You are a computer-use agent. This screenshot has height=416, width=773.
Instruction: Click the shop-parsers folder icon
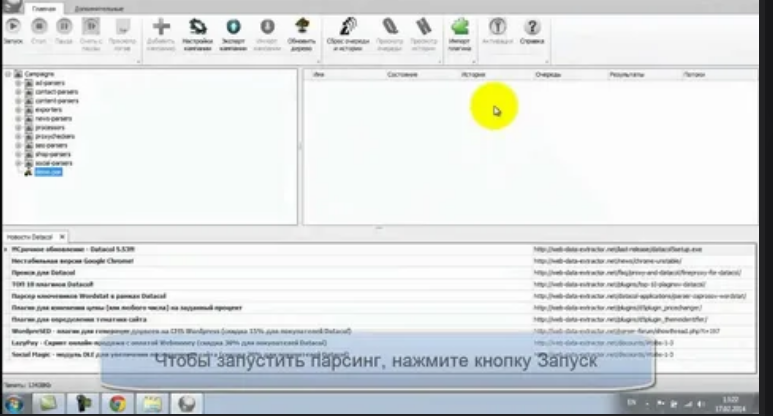click(29, 154)
